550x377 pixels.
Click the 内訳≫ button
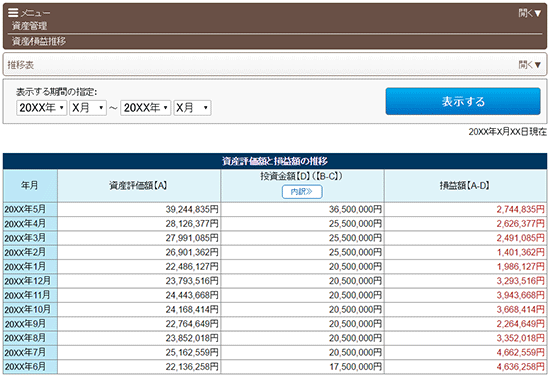(302, 191)
